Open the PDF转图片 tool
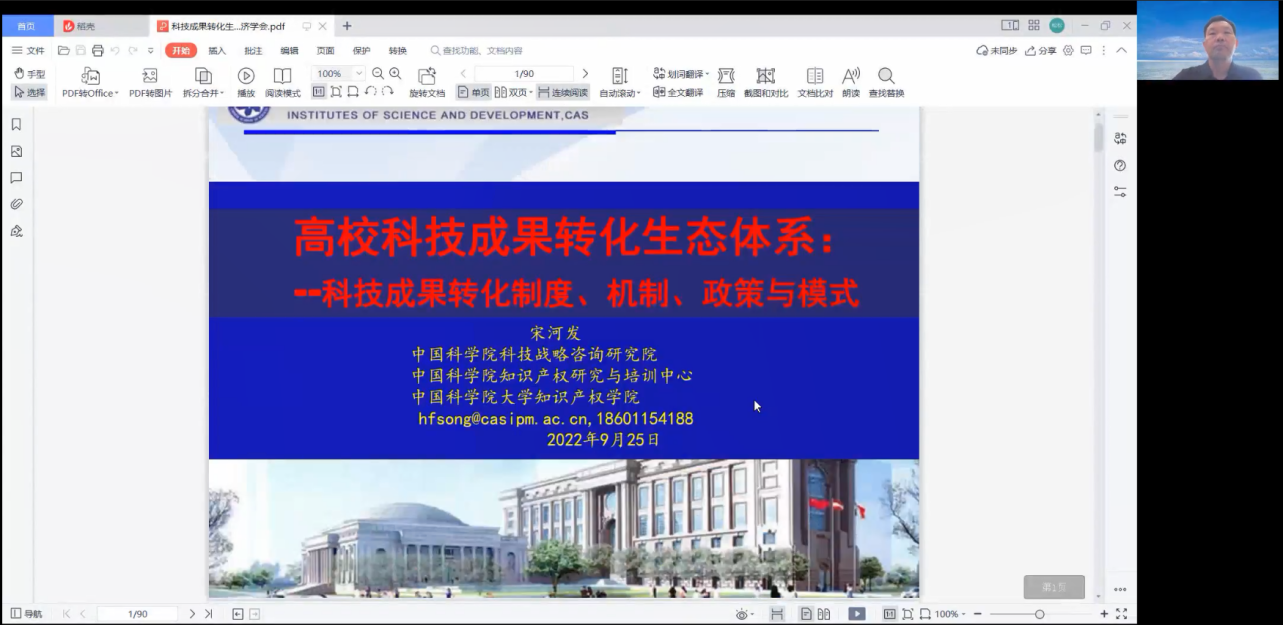This screenshot has width=1283, height=625. tap(150, 80)
